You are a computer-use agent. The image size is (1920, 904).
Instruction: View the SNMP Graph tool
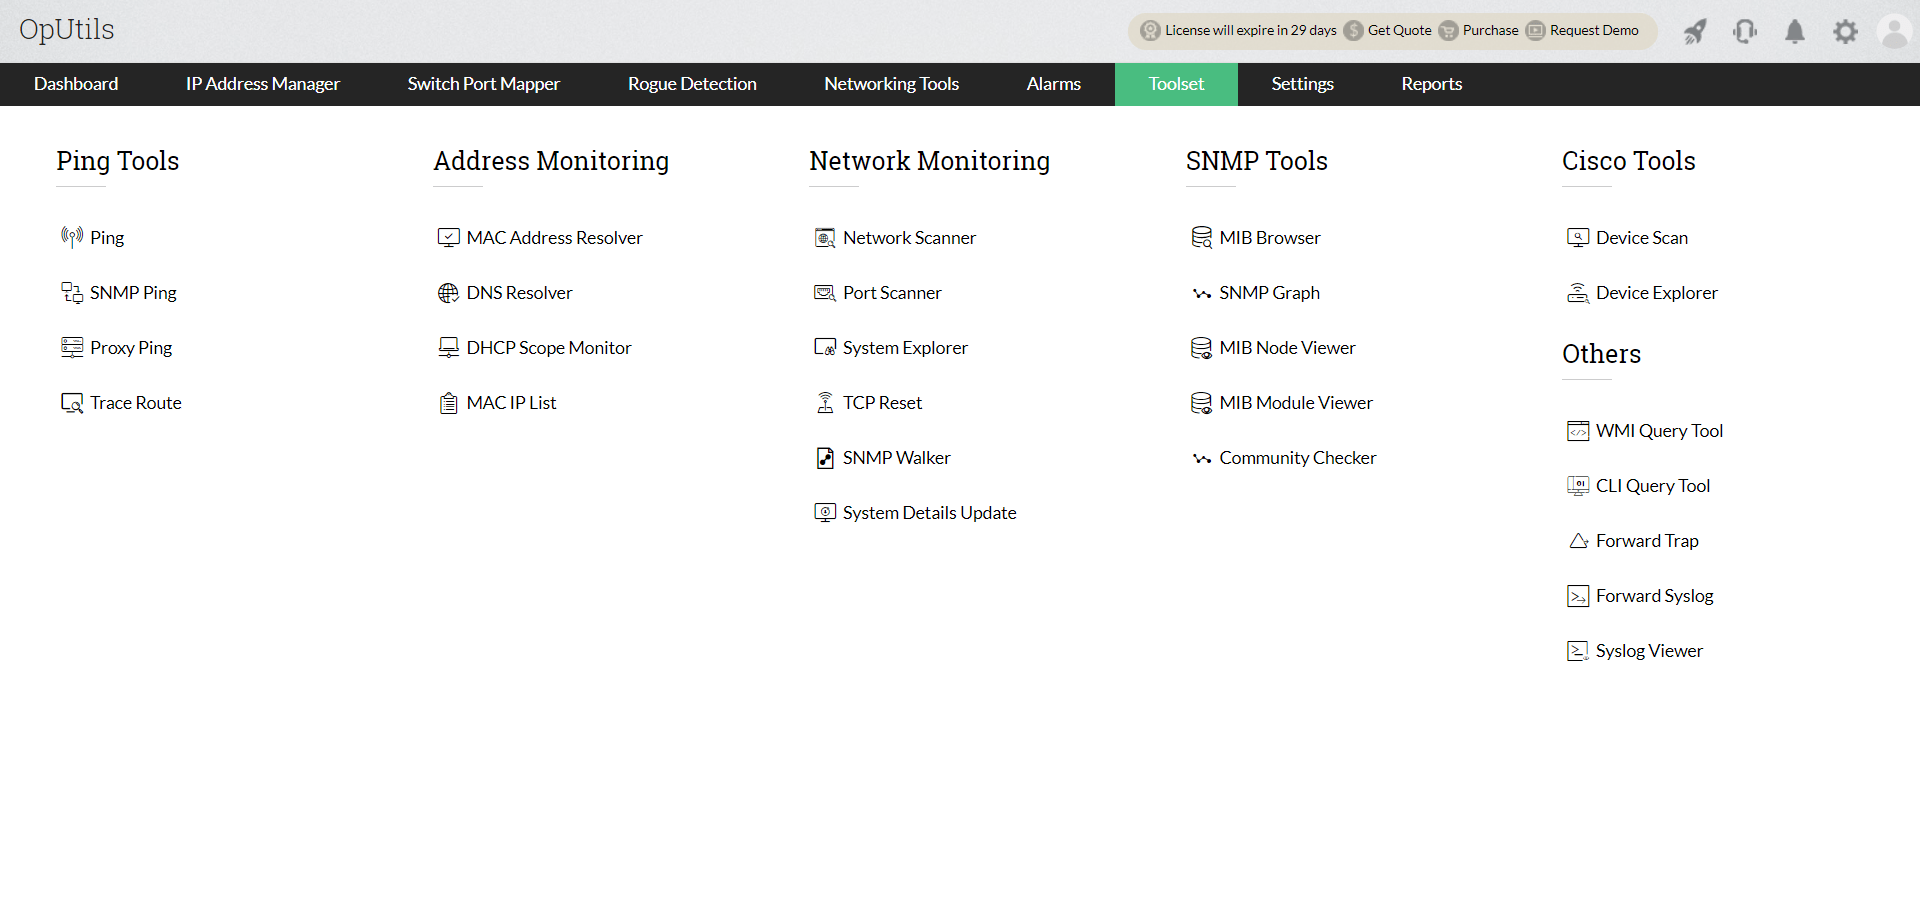tap(1270, 292)
